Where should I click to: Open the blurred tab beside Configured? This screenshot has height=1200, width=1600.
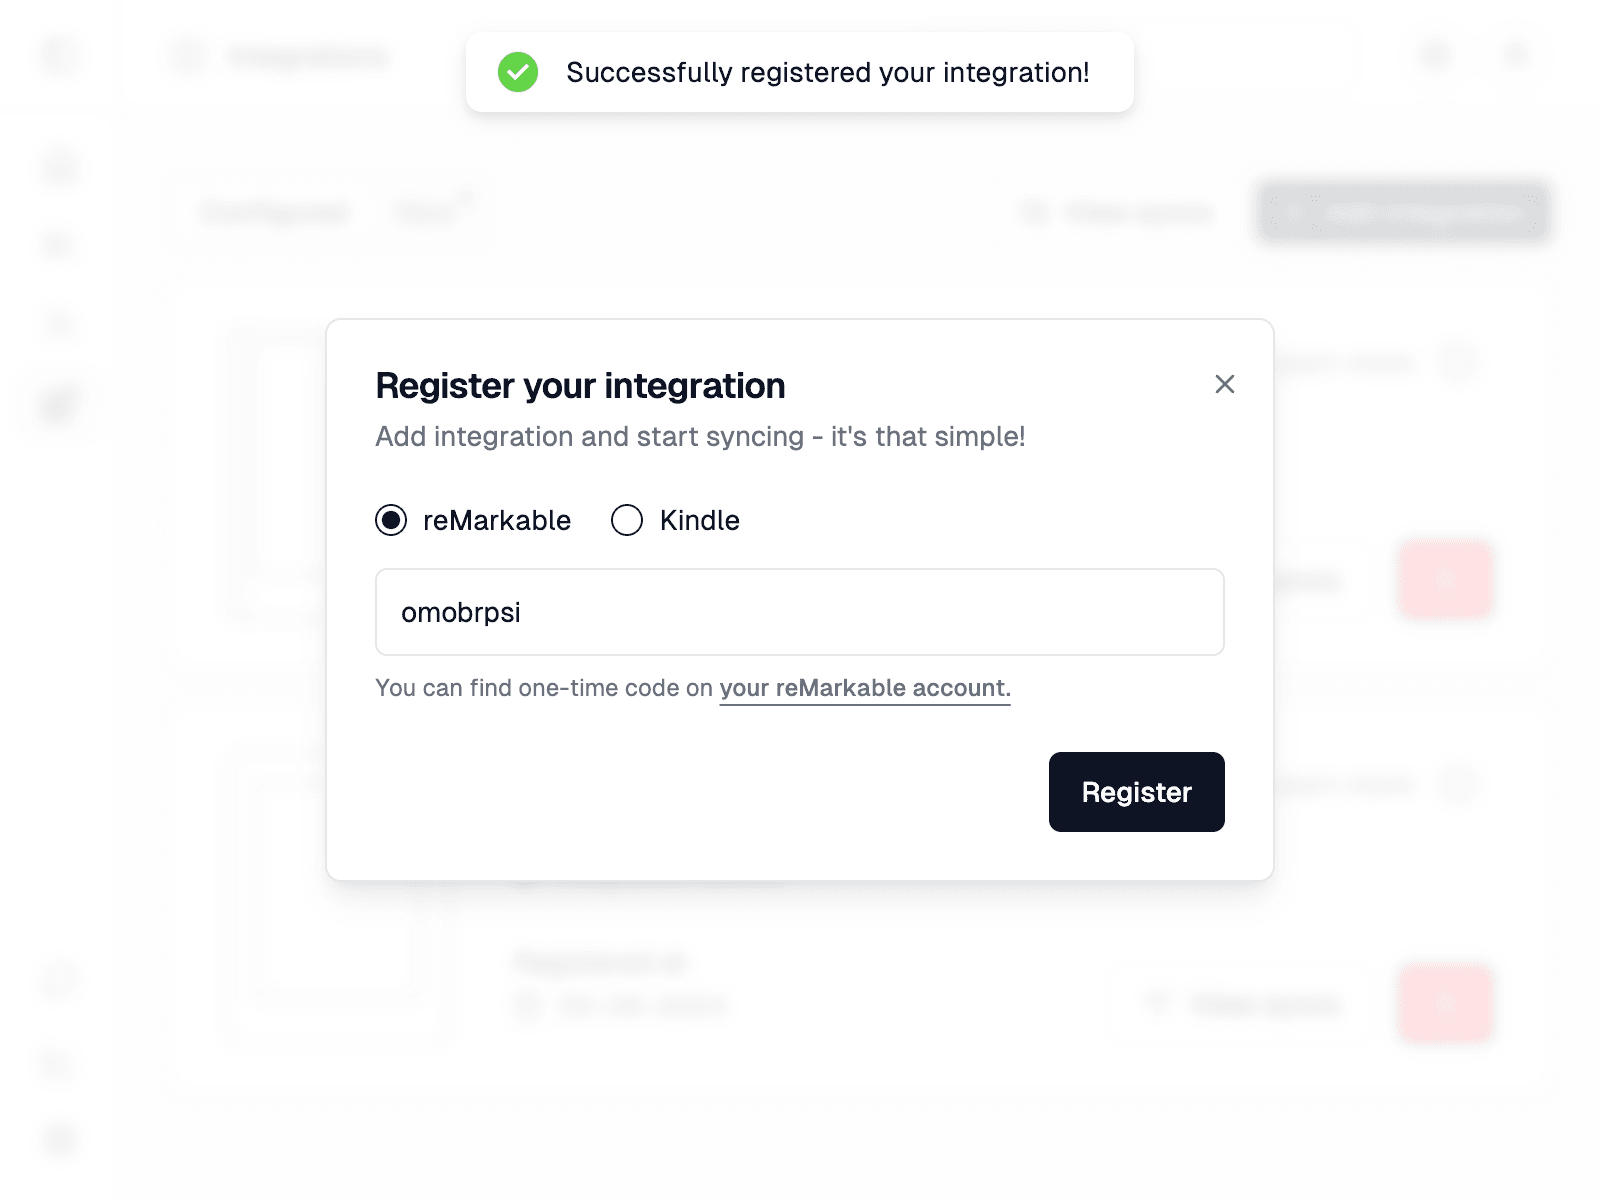pyautogui.click(x=430, y=212)
